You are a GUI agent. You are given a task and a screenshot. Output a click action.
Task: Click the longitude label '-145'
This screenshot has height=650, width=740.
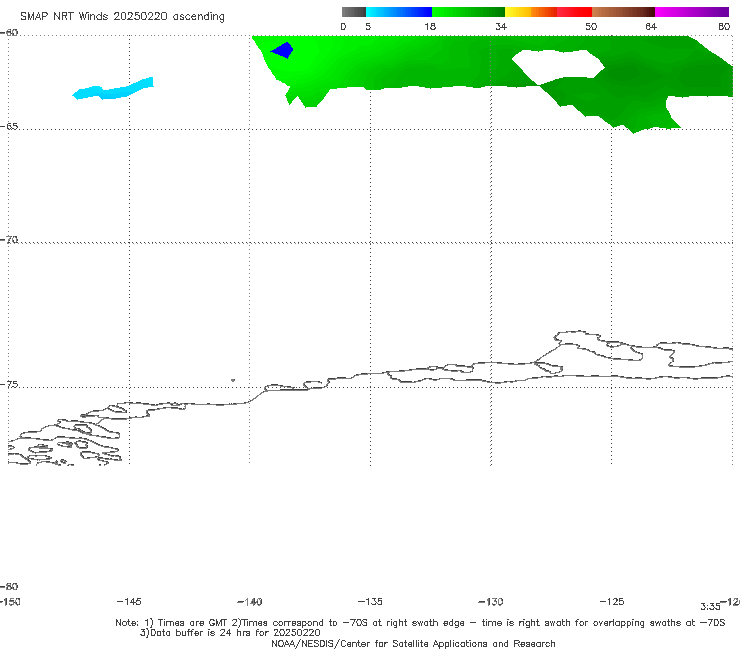pos(129,601)
